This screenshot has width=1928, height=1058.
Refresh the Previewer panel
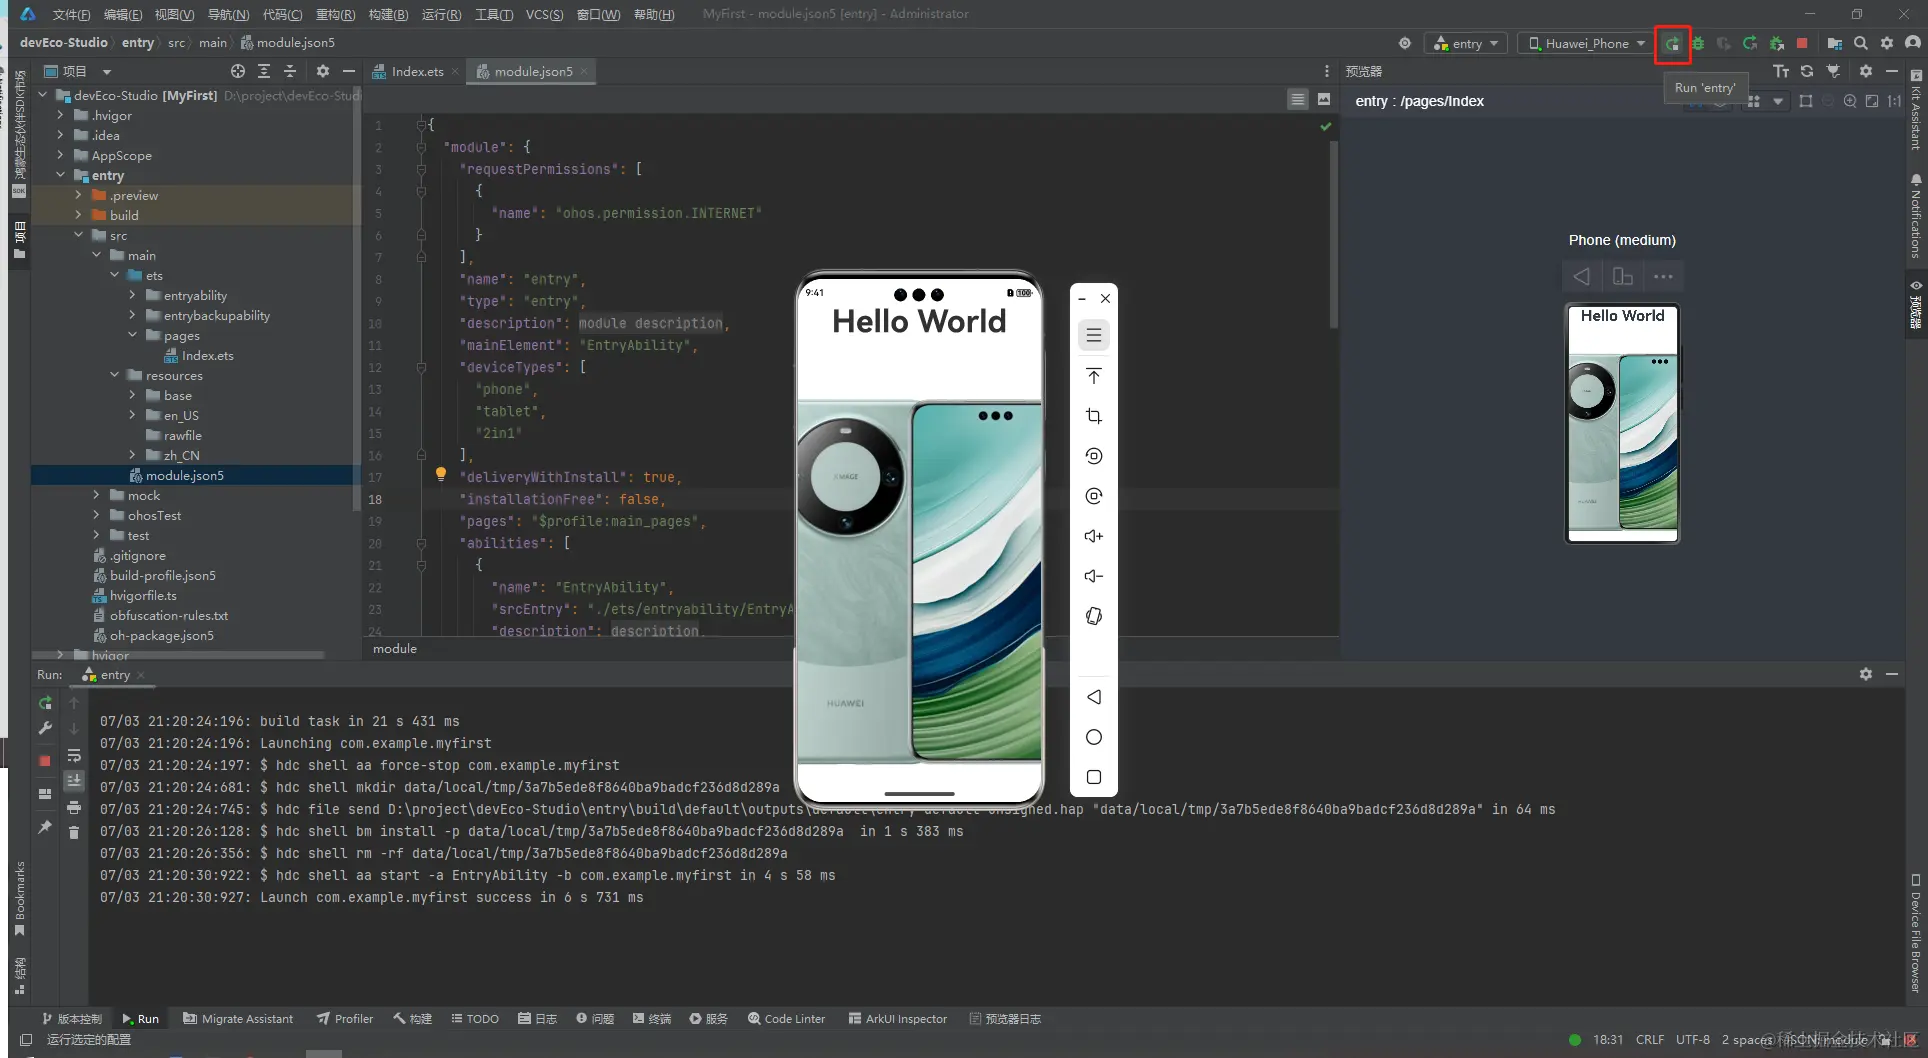point(1807,72)
